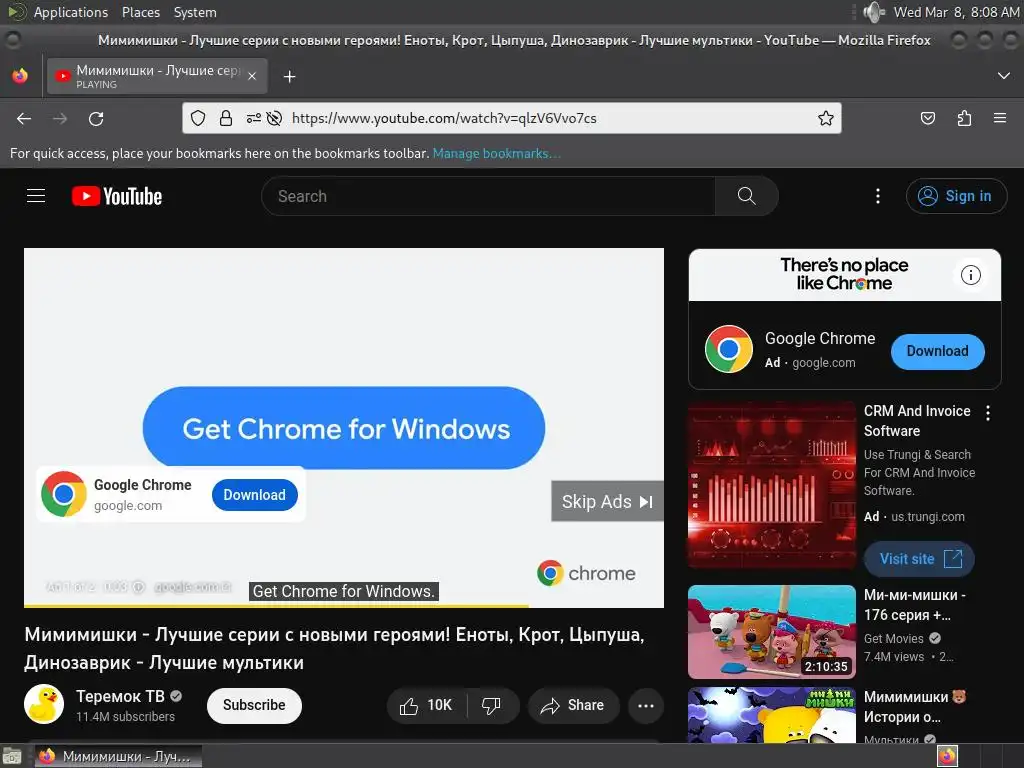Show site security padlock info
Viewport: 1024px width, 768px height.
[225, 118]
